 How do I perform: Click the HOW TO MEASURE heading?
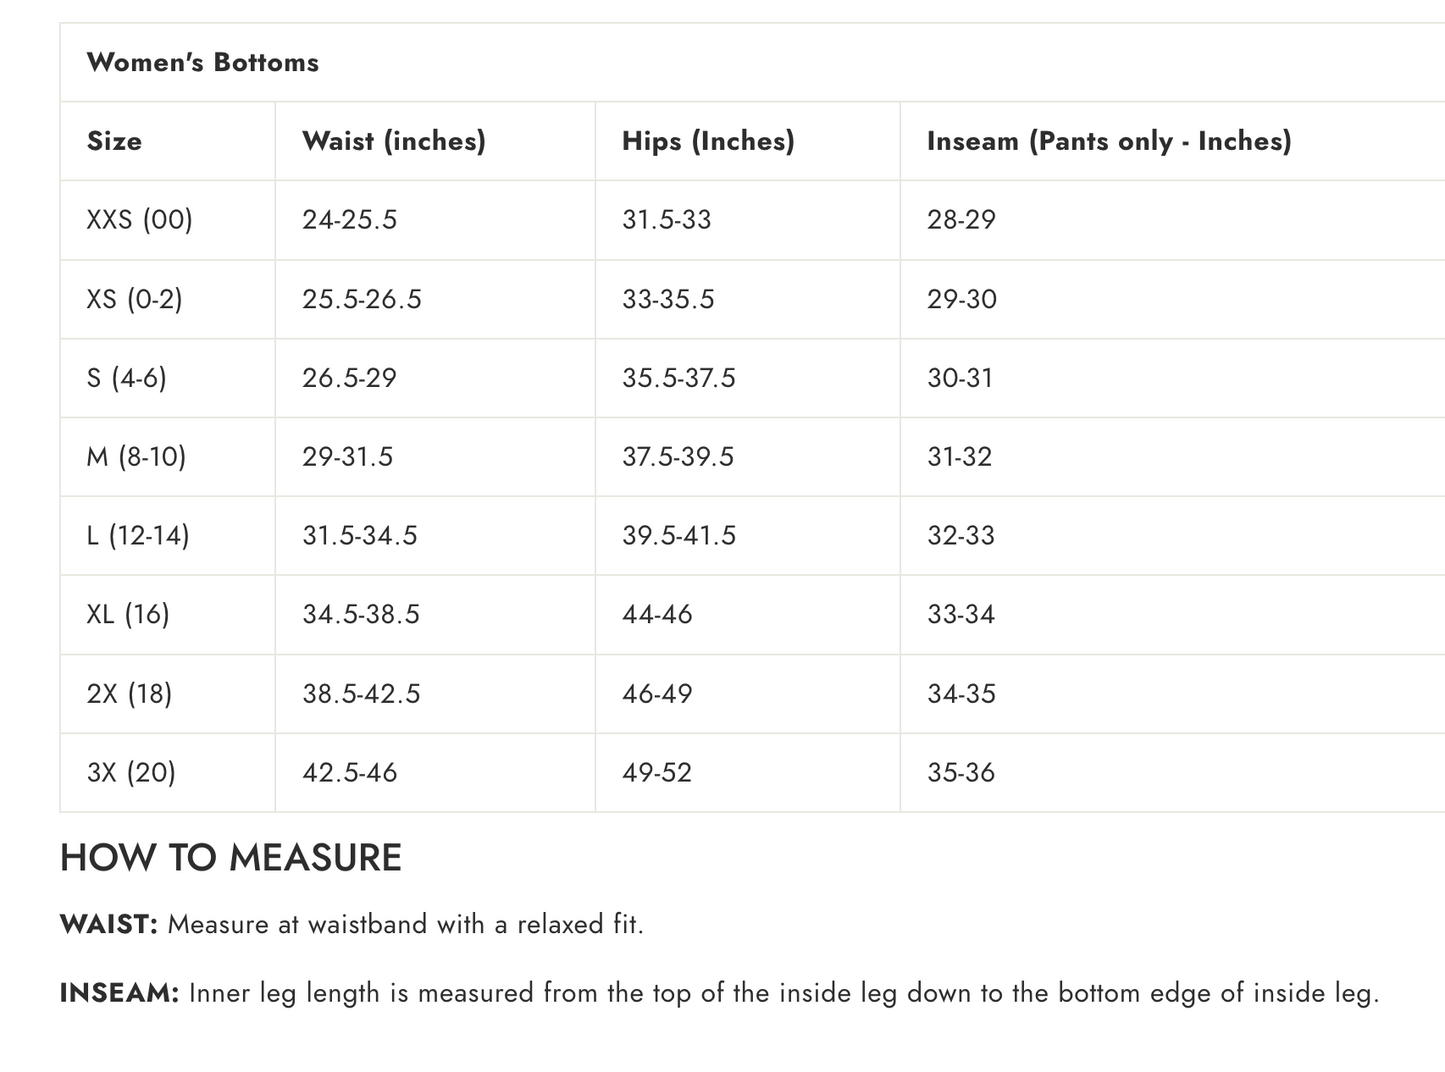(x=231, y=858)
